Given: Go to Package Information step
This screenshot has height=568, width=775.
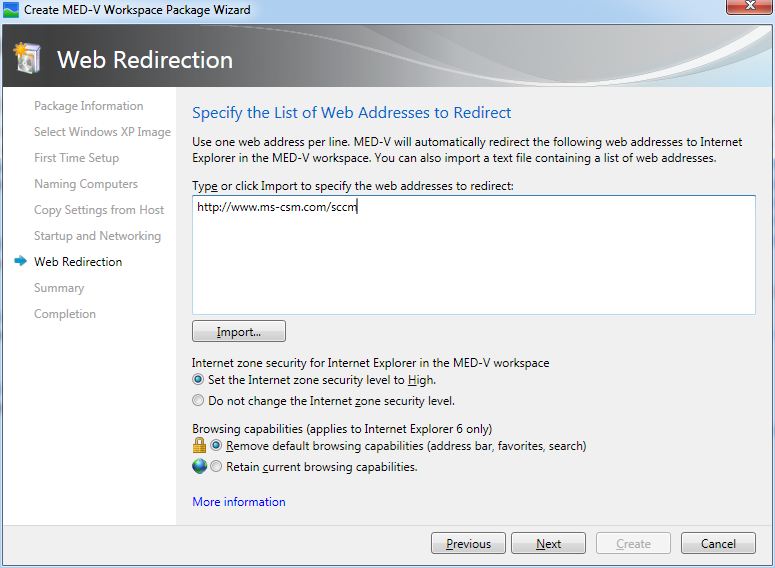Looking at the screenshot, I should [x=88, y=106].
